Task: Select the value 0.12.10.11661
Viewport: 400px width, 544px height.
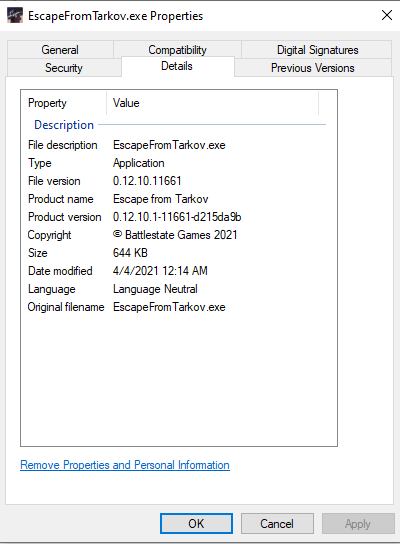Action: click(147, 181)
